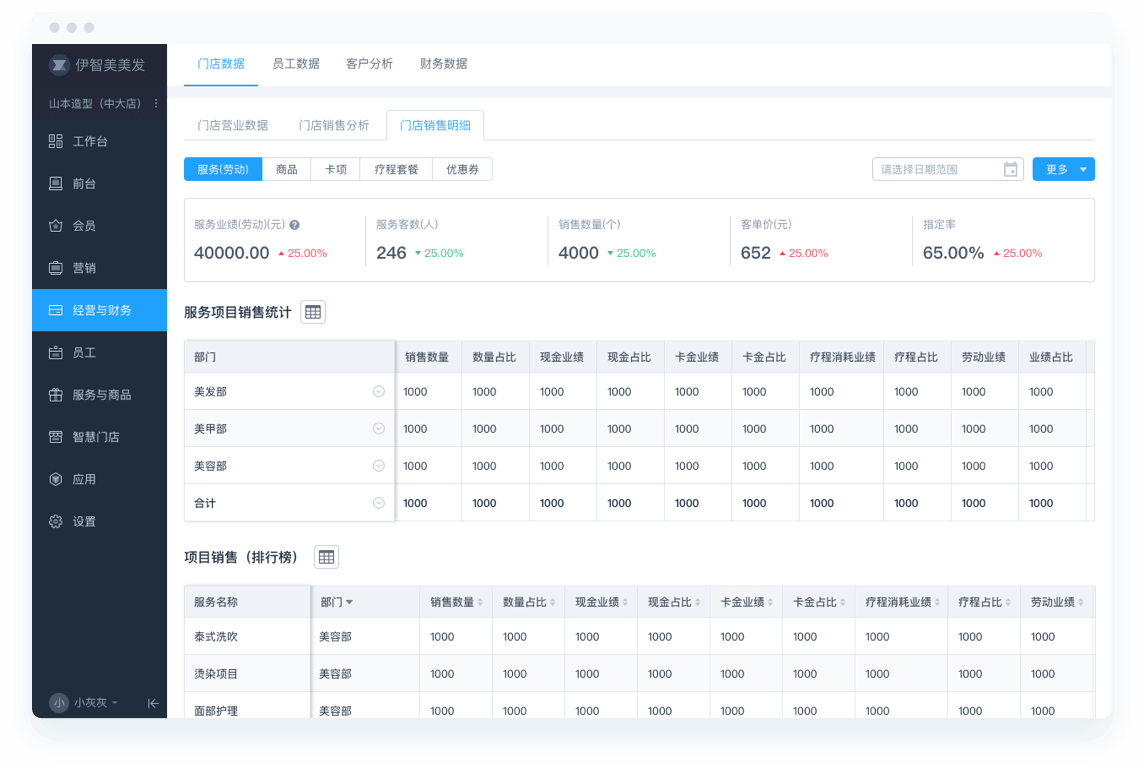Open 员工 section in sidebar
1144x770 pixels.
pos(99,353)
